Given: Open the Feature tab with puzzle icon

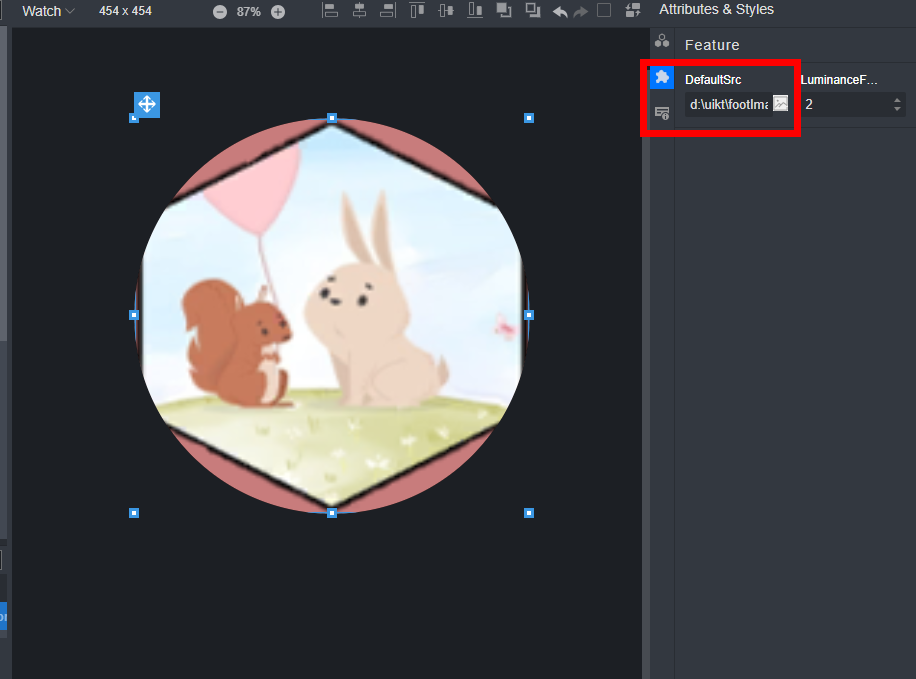Looking at the screenshot, I should point(661,77).
